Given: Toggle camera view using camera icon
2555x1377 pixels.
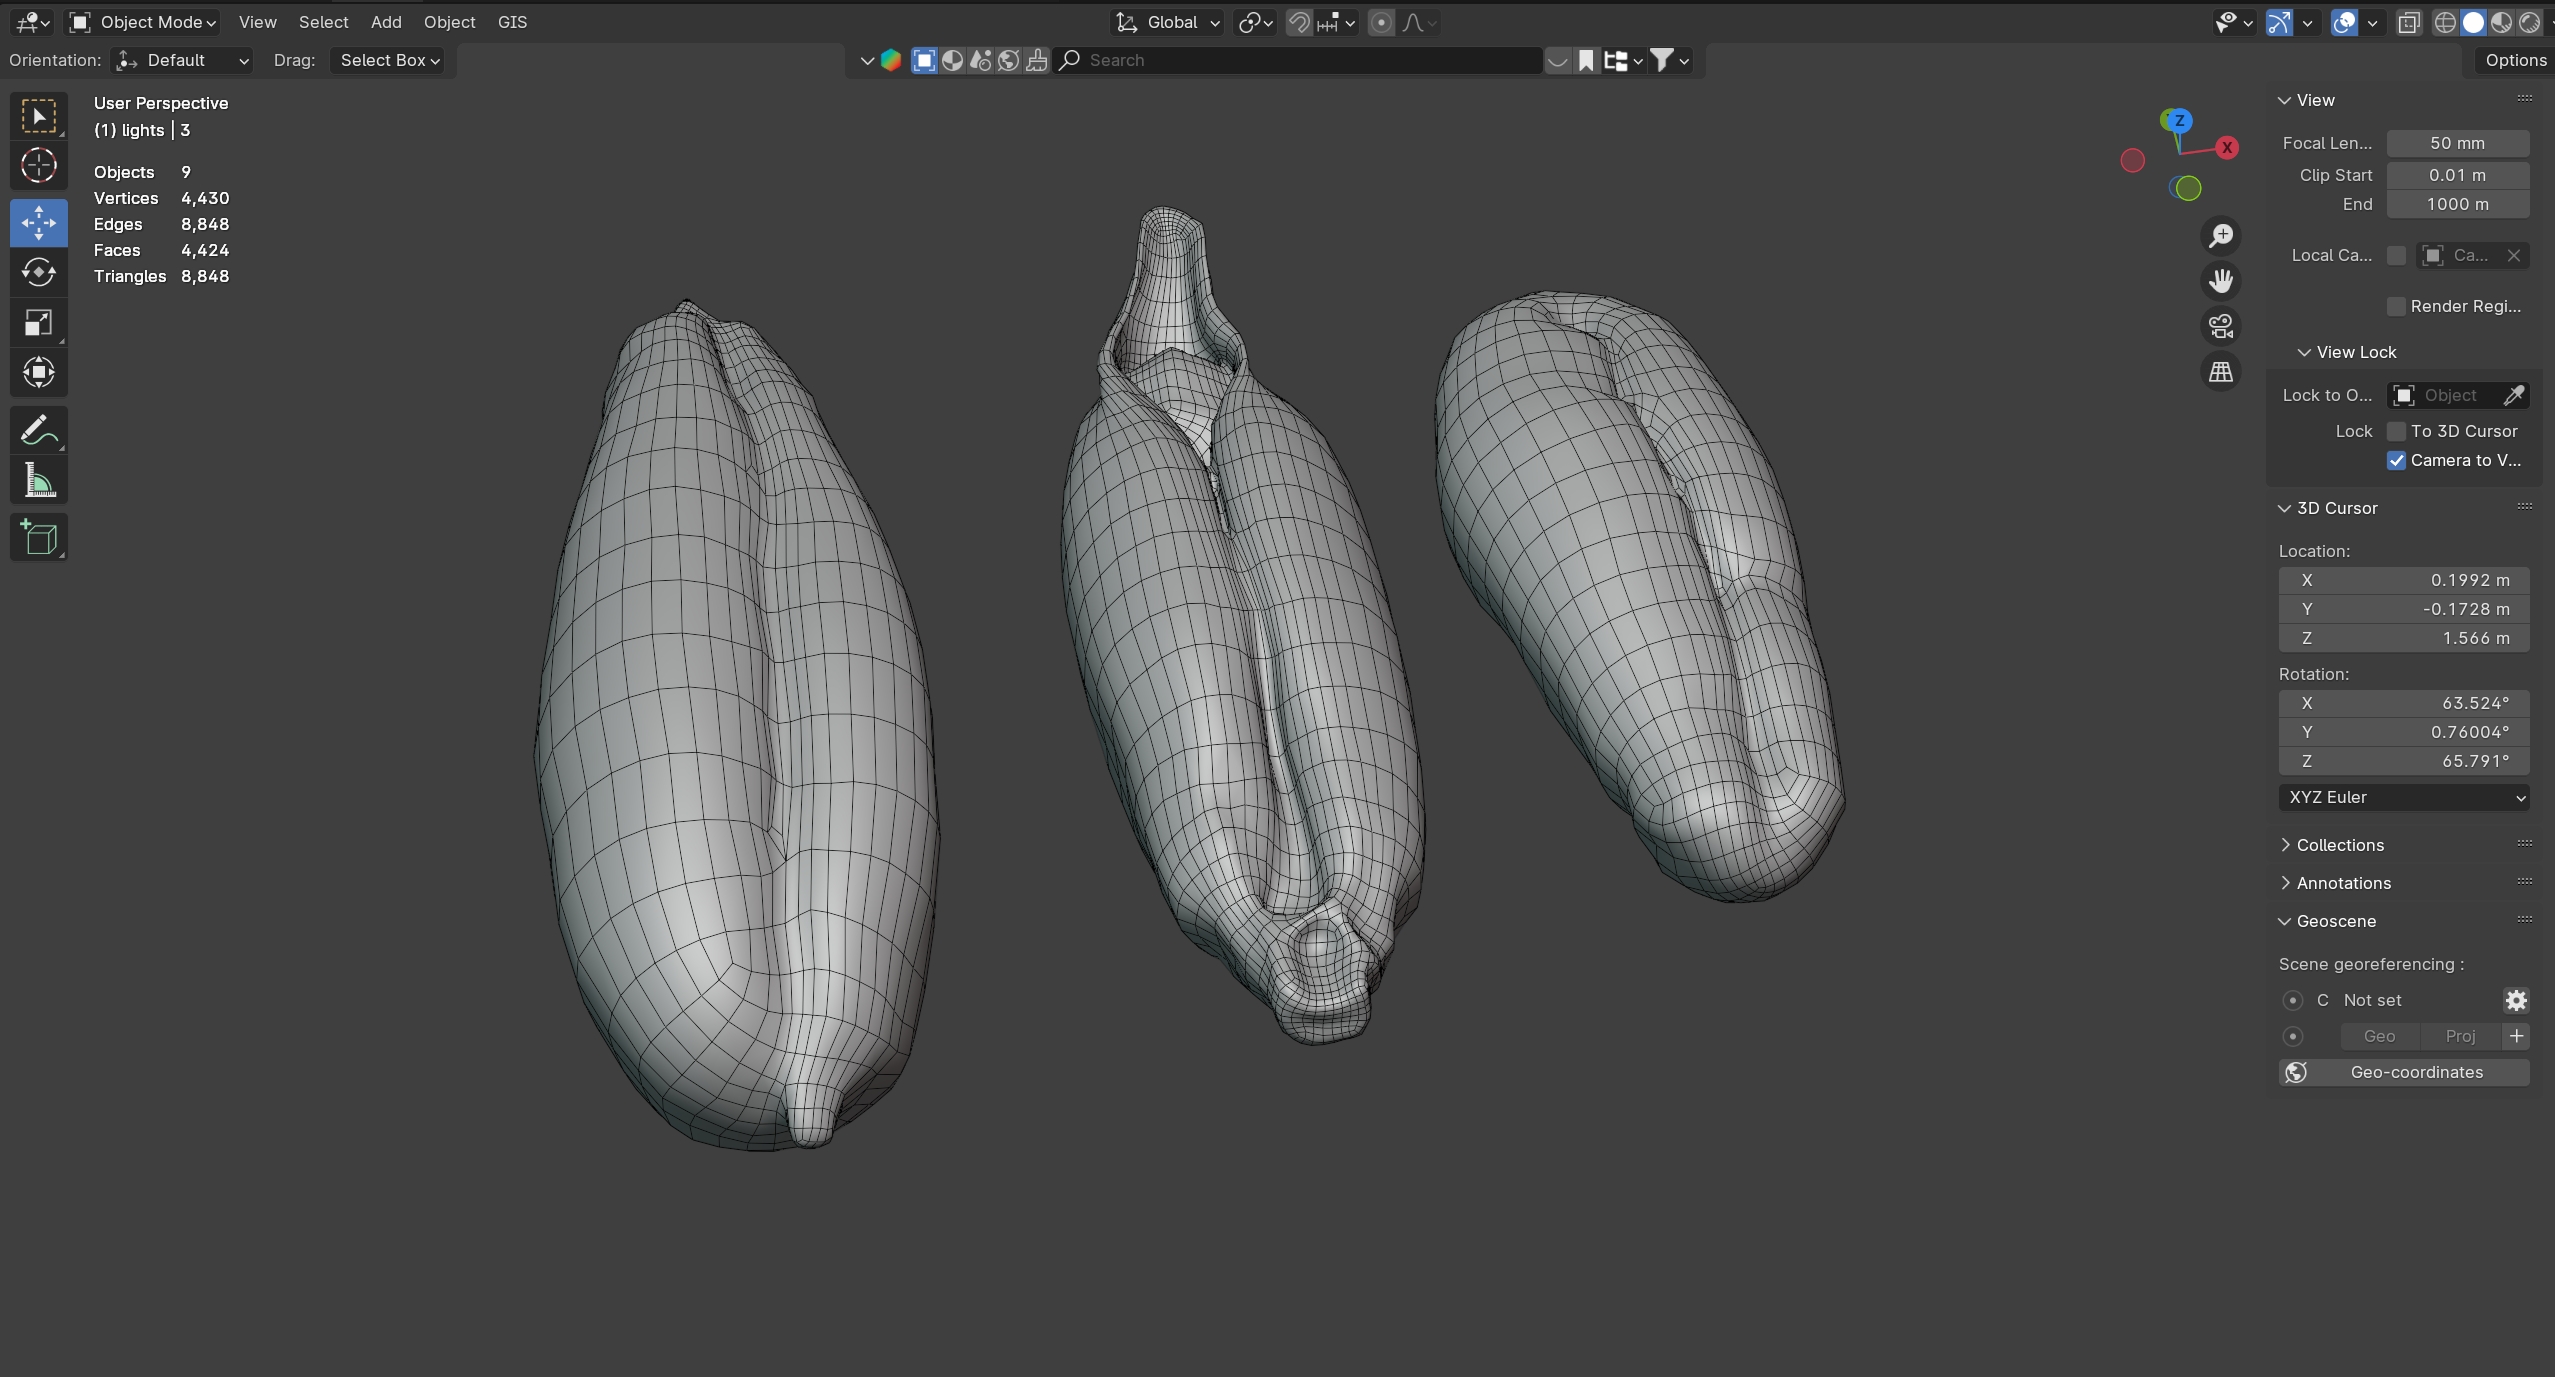Looking at the screenshot, I should click(2221, 326).
